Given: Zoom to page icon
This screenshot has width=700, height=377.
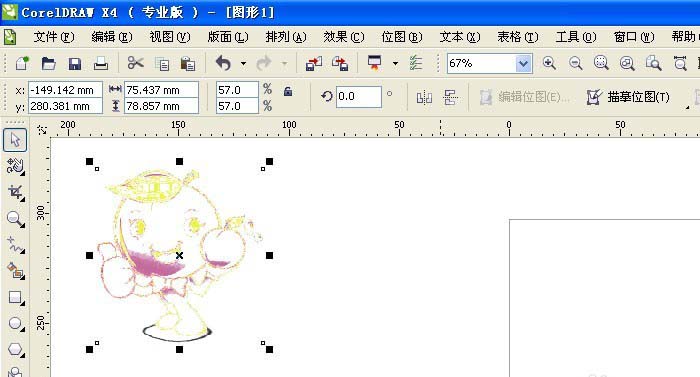Looking at the screenshot, I should pos(654,63).
